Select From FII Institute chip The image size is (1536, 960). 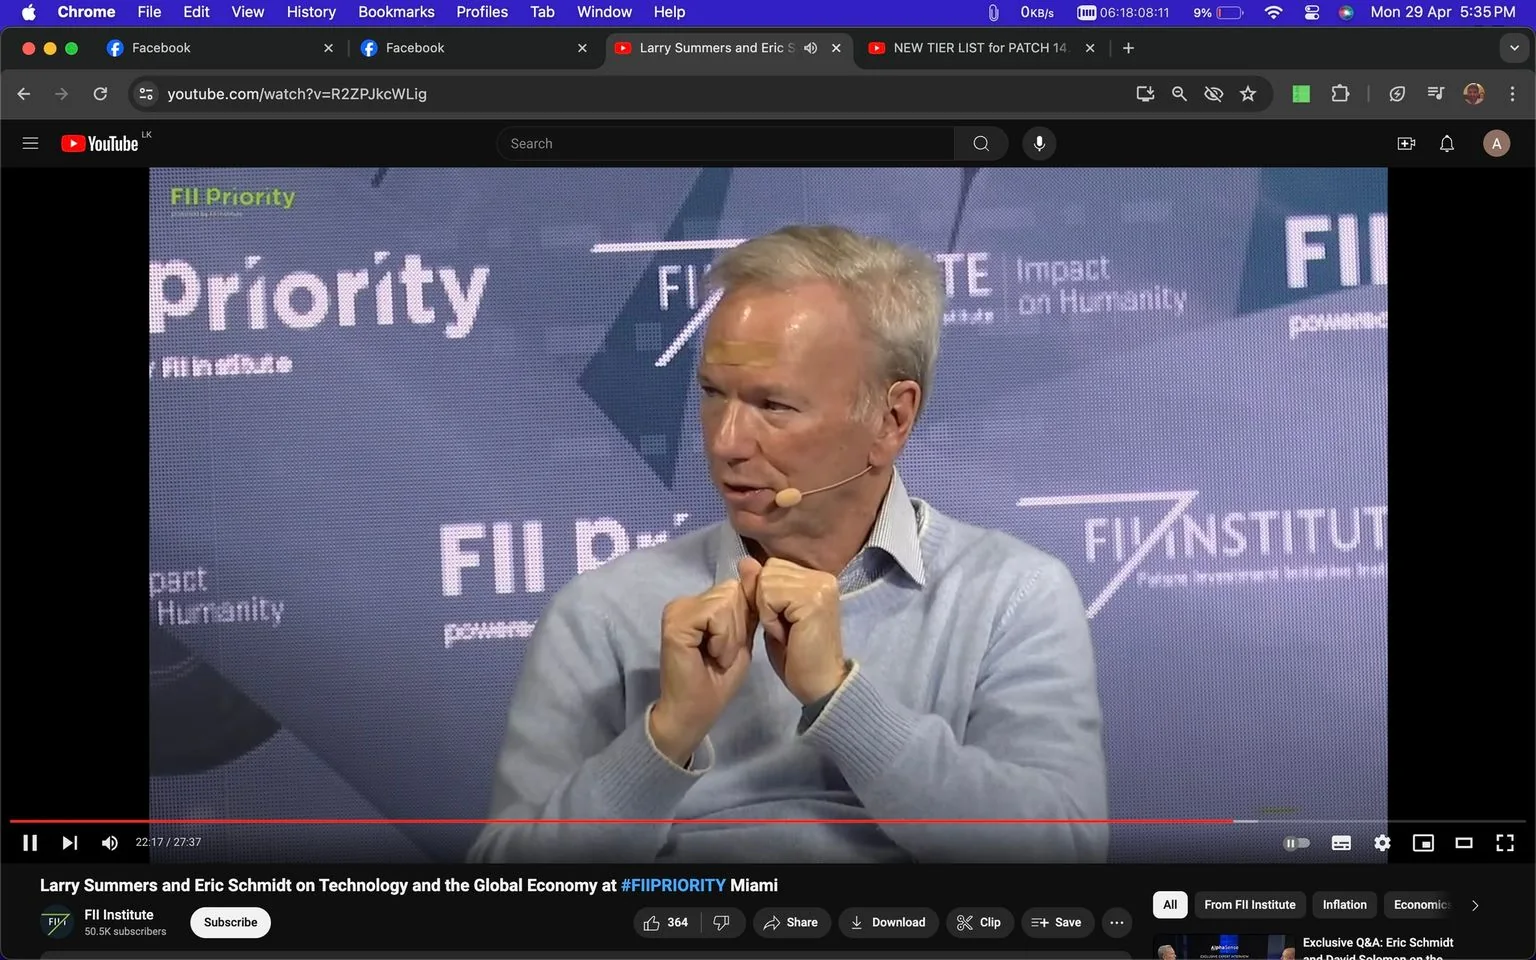1249,904
